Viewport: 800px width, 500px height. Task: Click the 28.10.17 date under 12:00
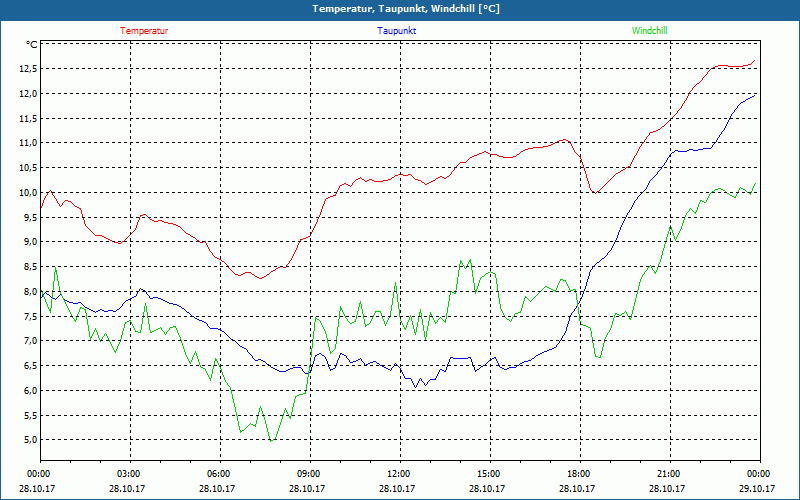397,488
